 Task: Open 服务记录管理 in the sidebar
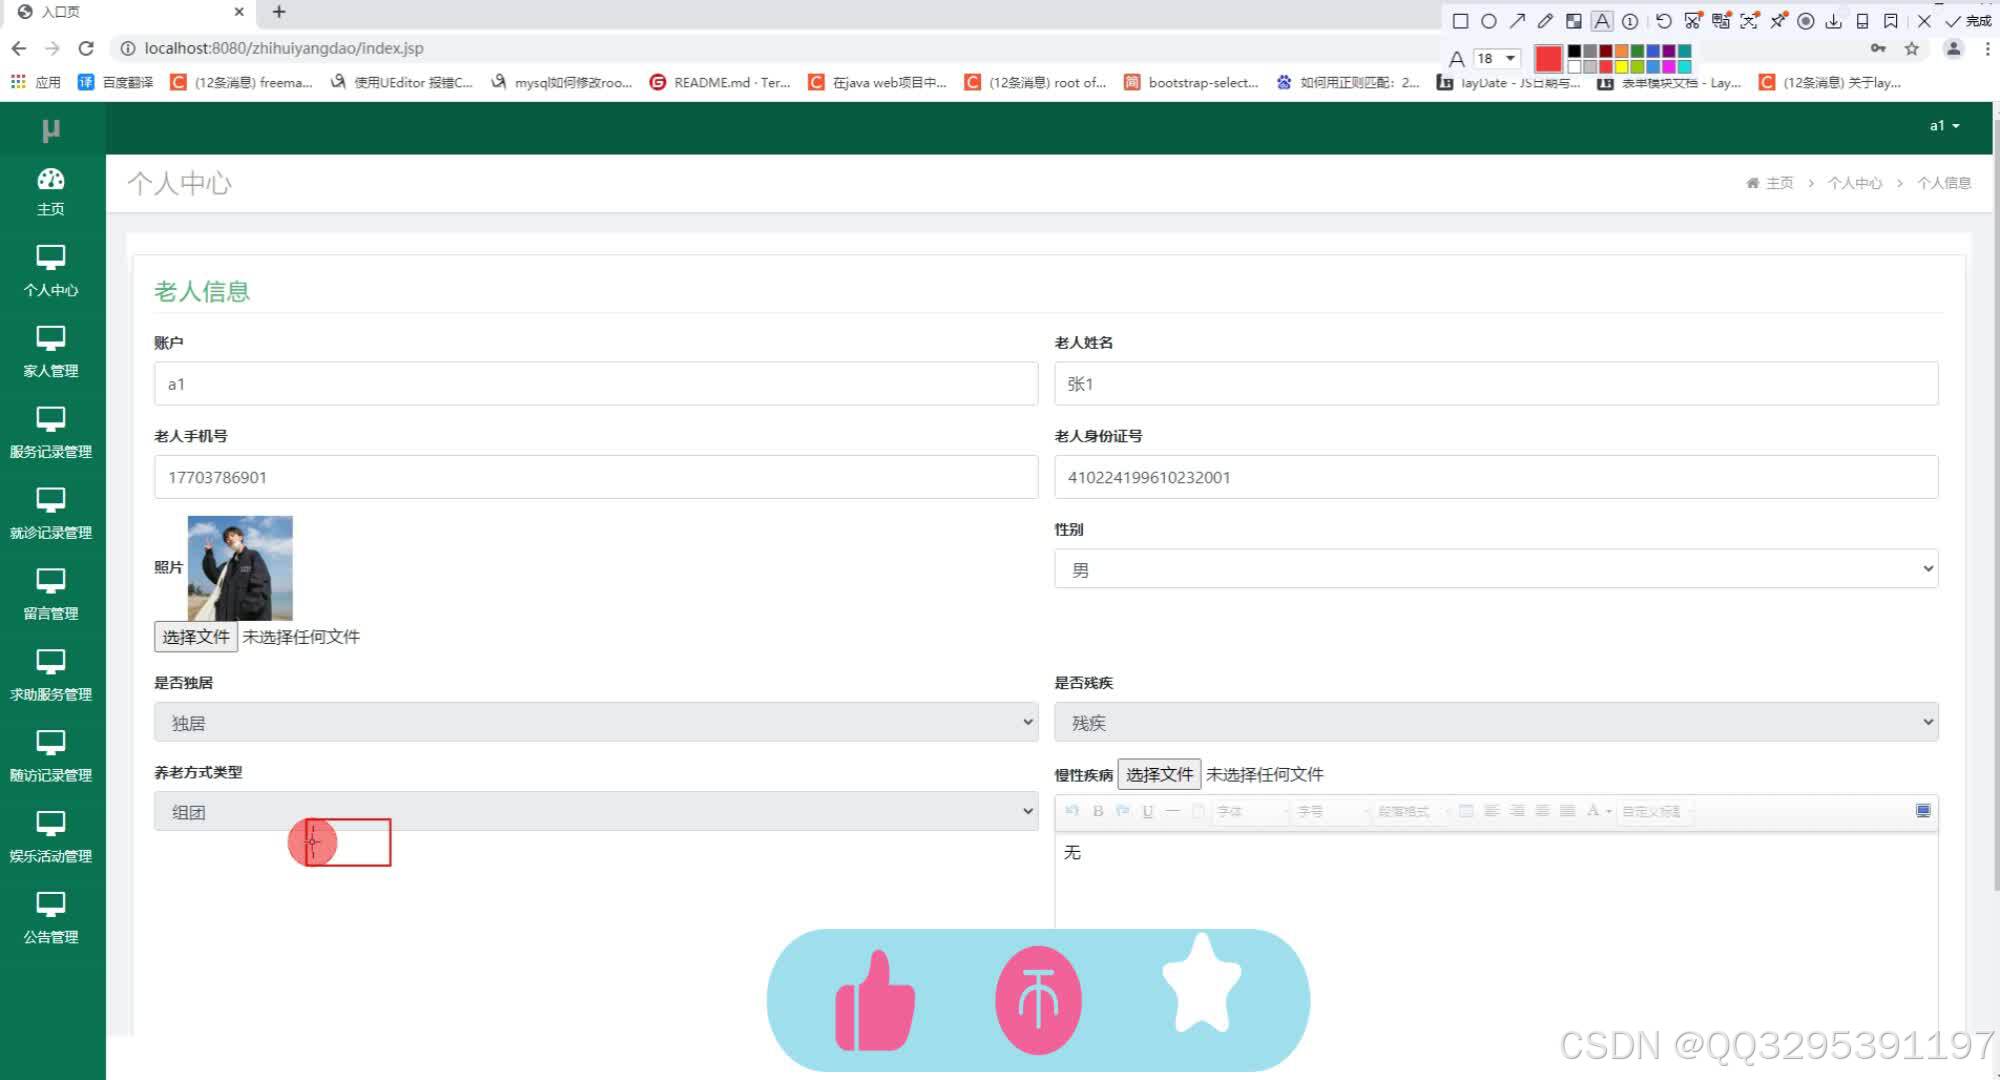51,433
